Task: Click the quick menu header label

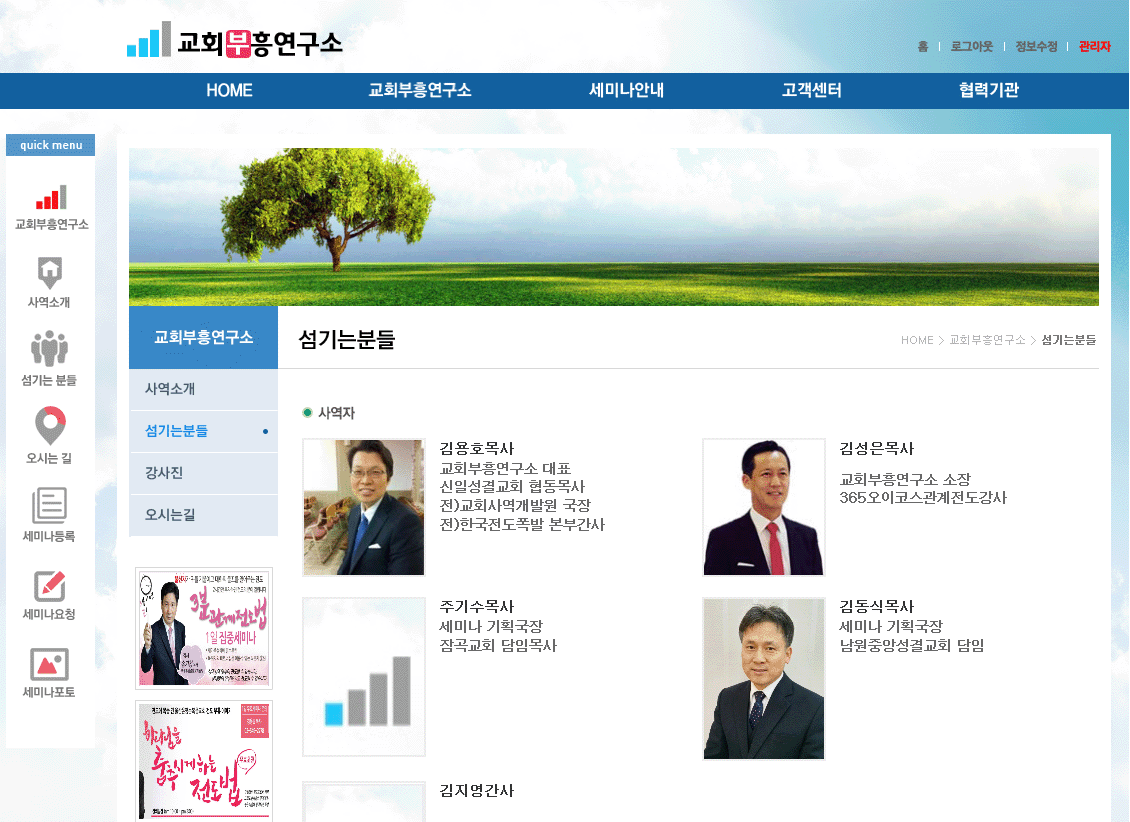Action: coord(50,145)
